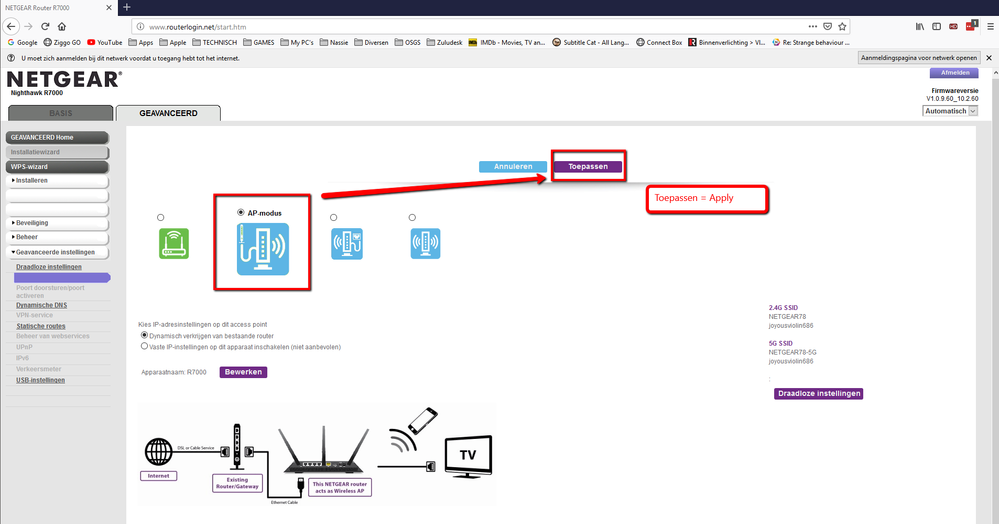Reload the router page
The image size is (999, 524).
[45, 27]
